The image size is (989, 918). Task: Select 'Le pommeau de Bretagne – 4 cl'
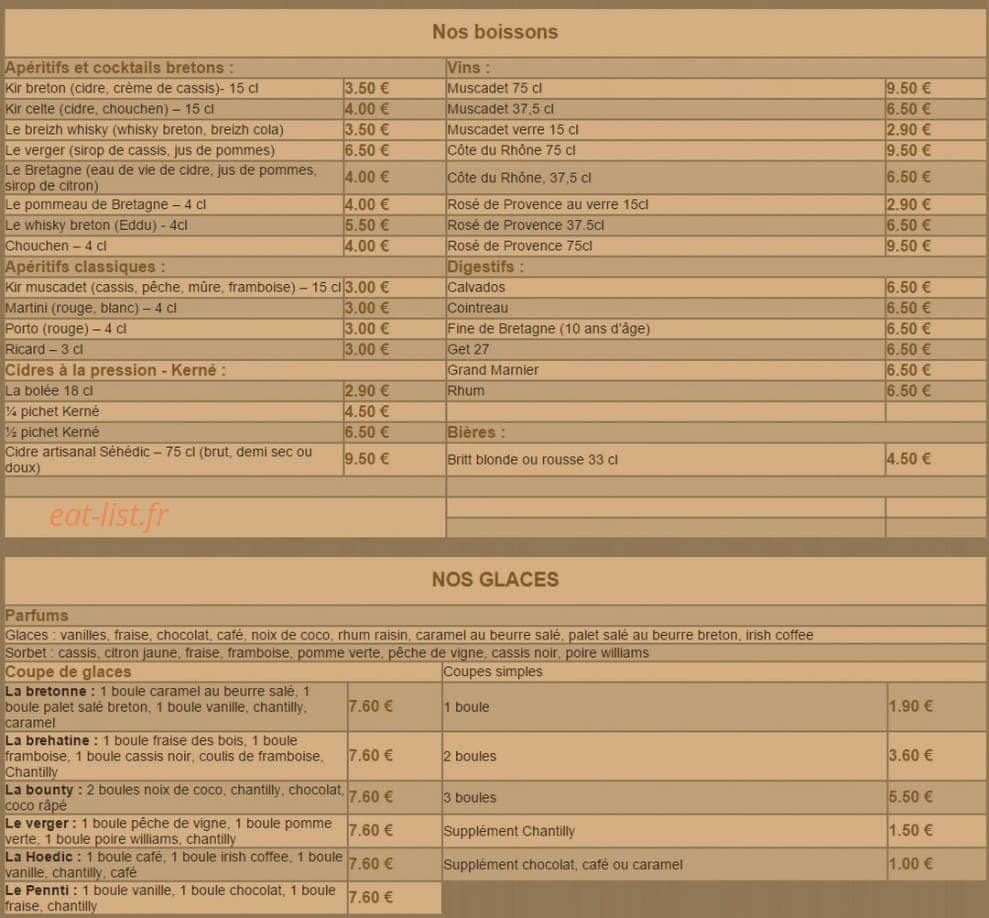105,205
